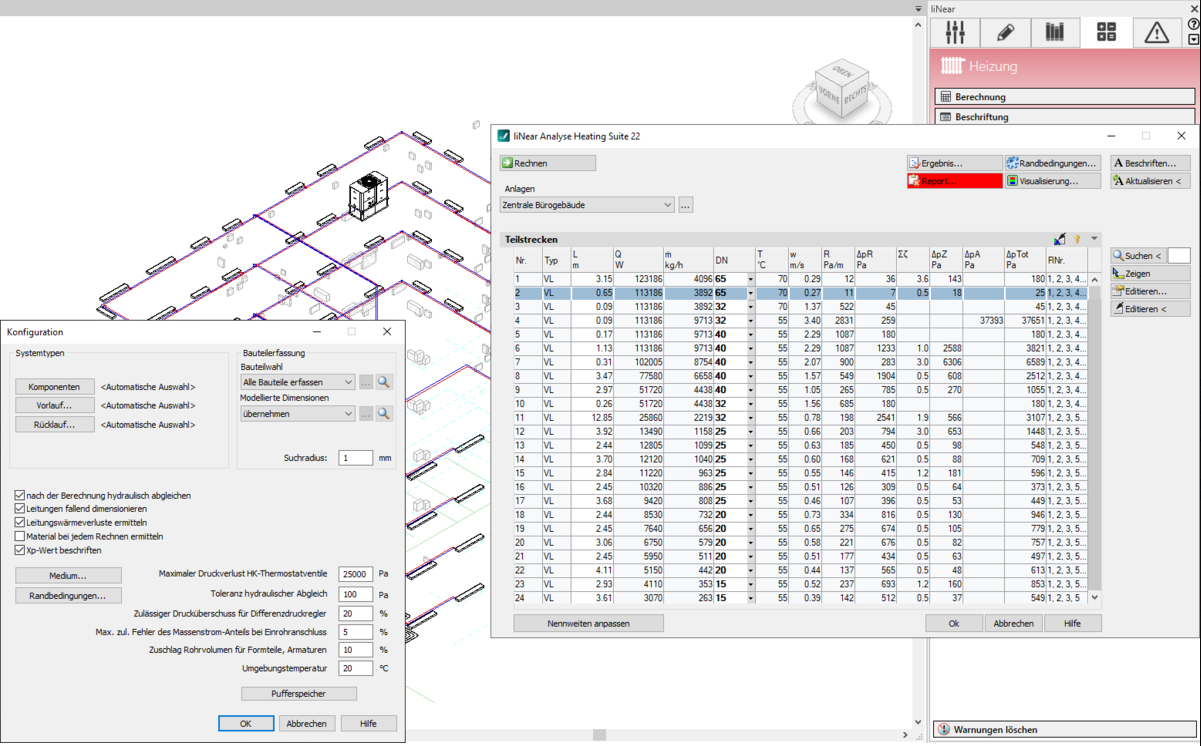Click the key icon above Teilstrecken table
Screen dimensions: 1201x746
[x=1077, y=240]
